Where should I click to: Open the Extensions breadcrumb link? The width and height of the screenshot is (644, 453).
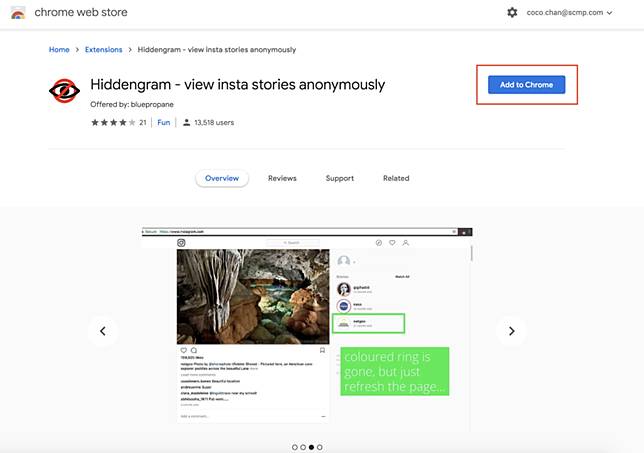[103, 49]
